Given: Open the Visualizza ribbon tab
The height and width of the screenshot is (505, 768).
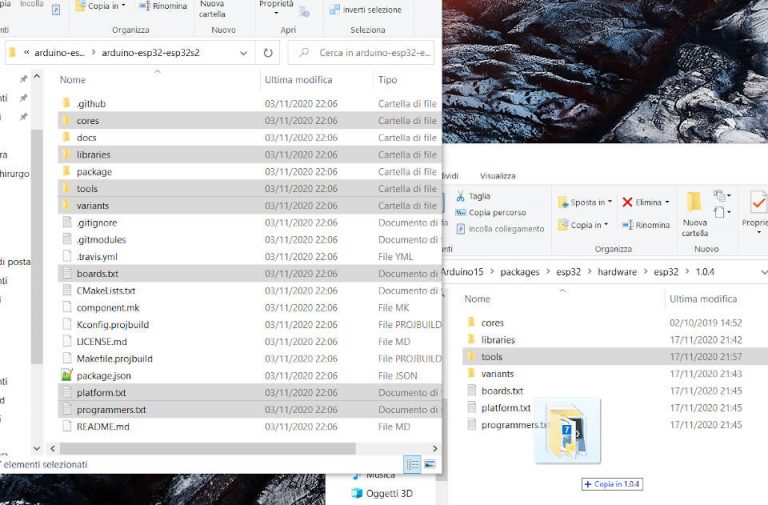Looking at the screenshot, I should [x=497, y=175].
